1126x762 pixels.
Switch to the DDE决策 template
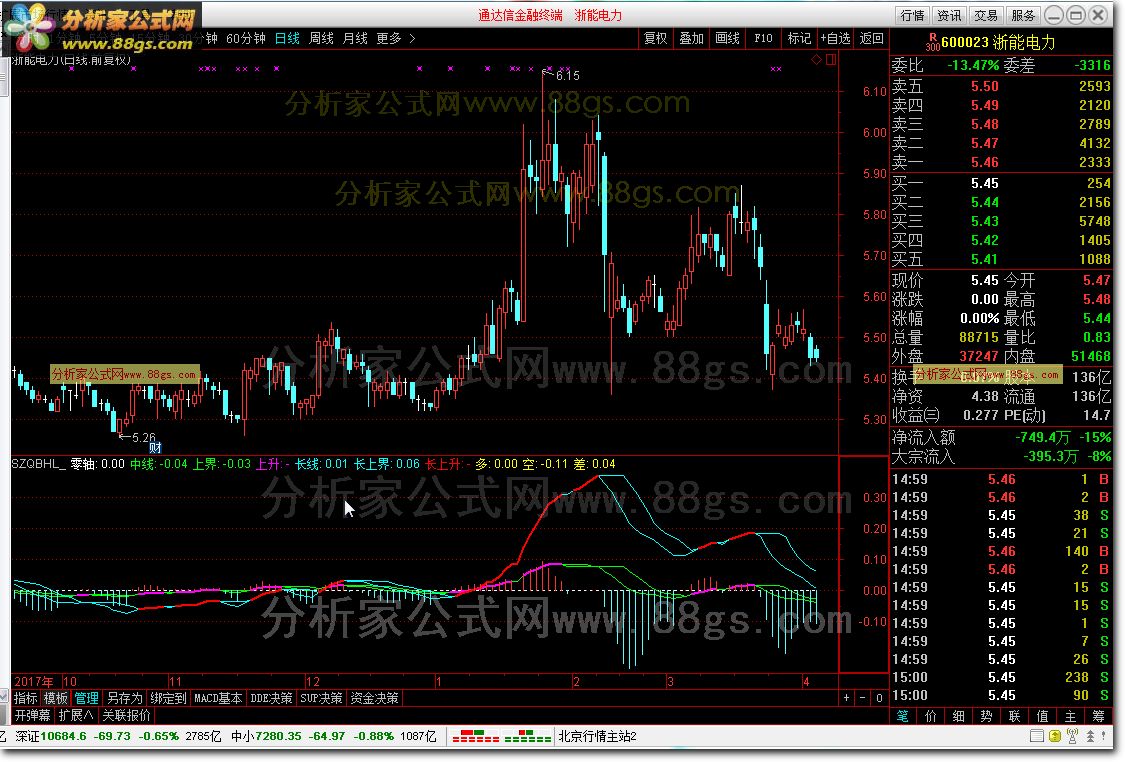(271, 697)
